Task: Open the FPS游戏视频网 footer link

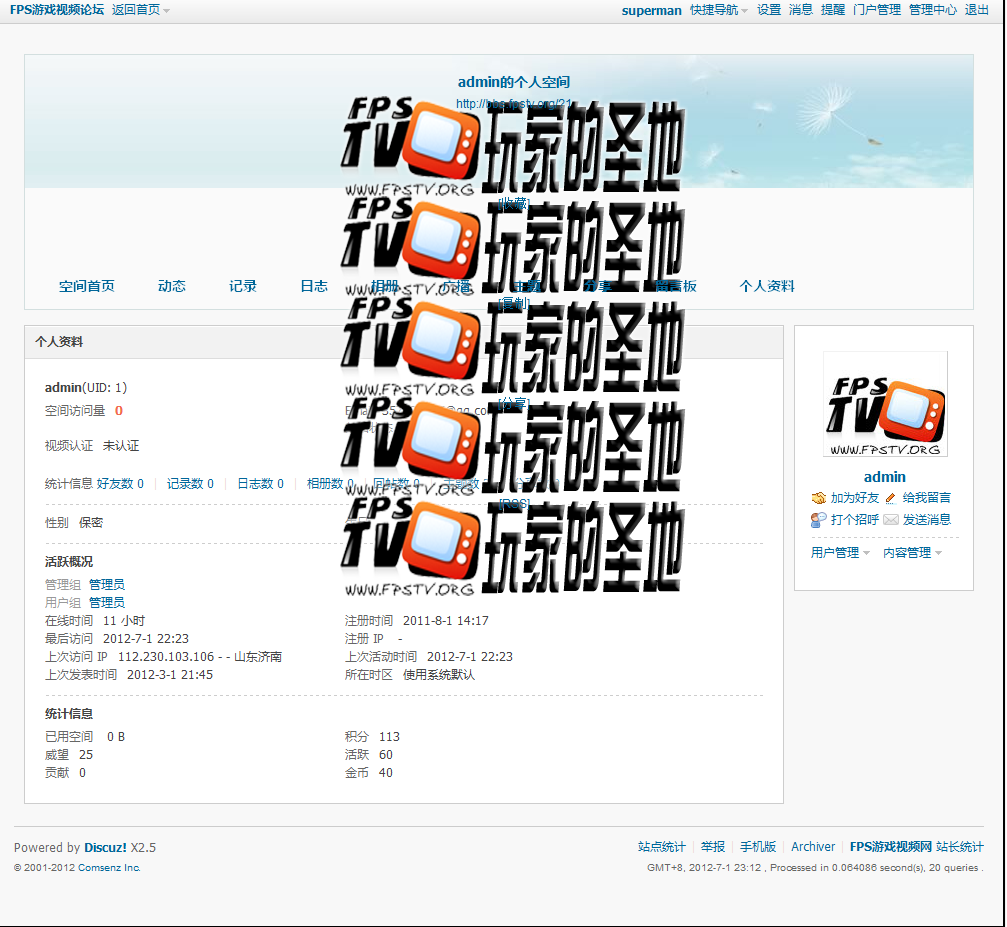Action: (891, 847)
